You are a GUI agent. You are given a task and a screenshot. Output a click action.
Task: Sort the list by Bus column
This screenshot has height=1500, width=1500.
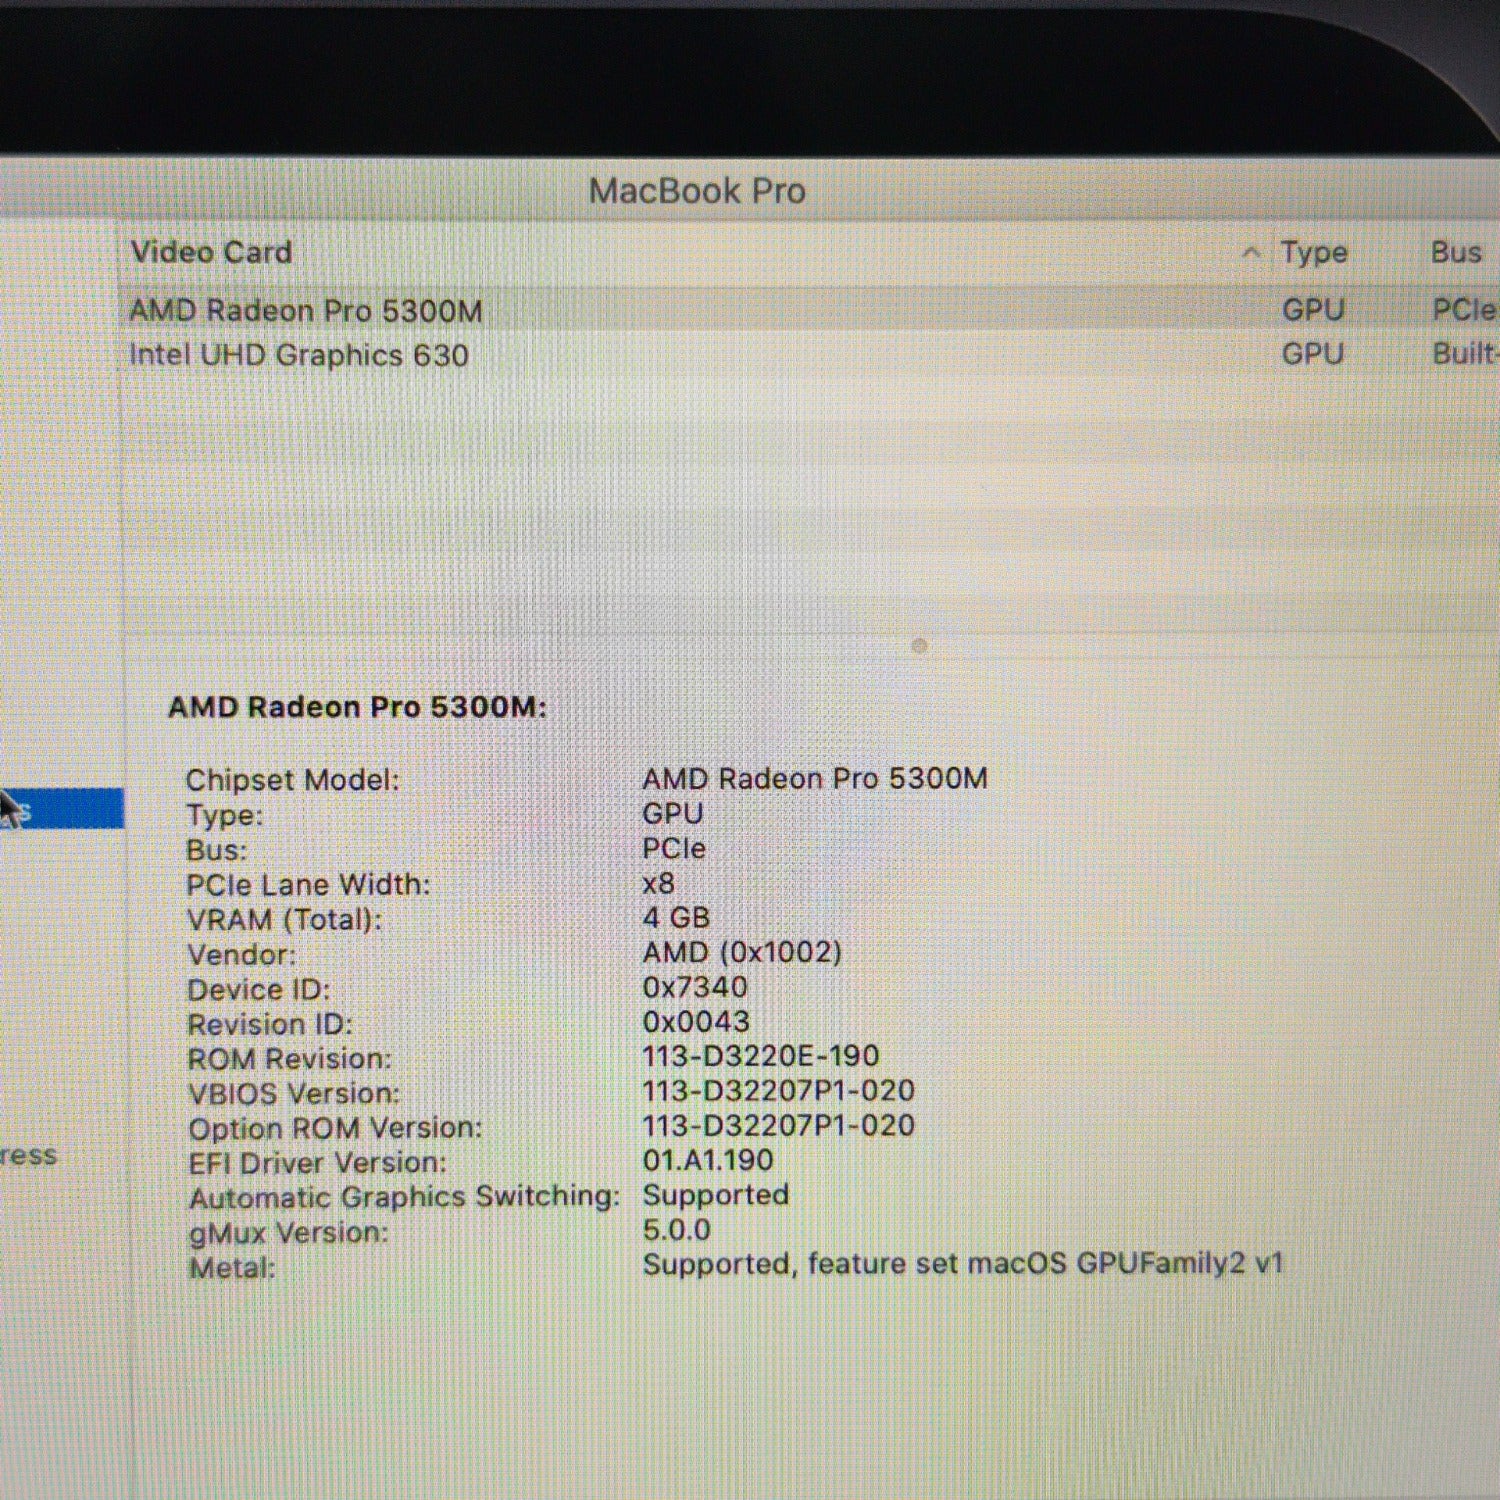pyautogui.click(x=1456, y=252)
